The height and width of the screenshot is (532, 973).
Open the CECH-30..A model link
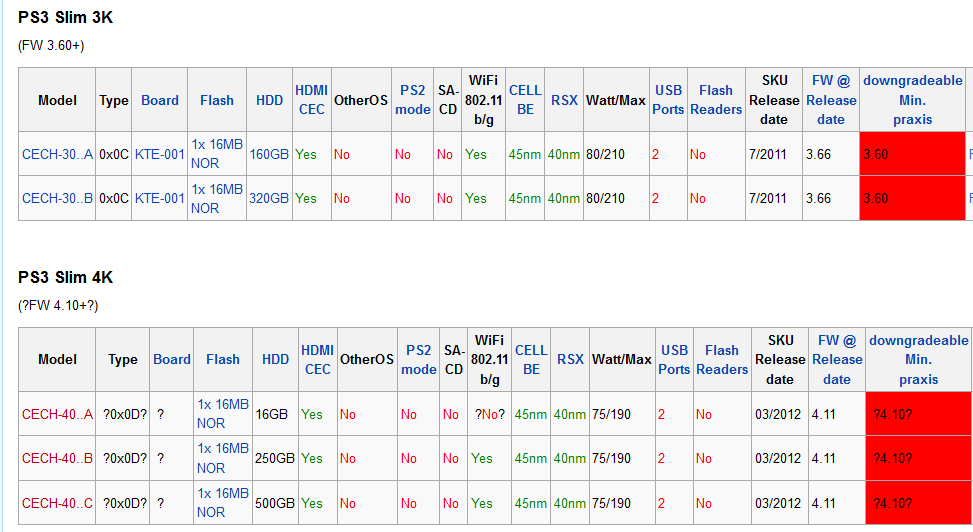pyautogui.click(x=57, y=154)
